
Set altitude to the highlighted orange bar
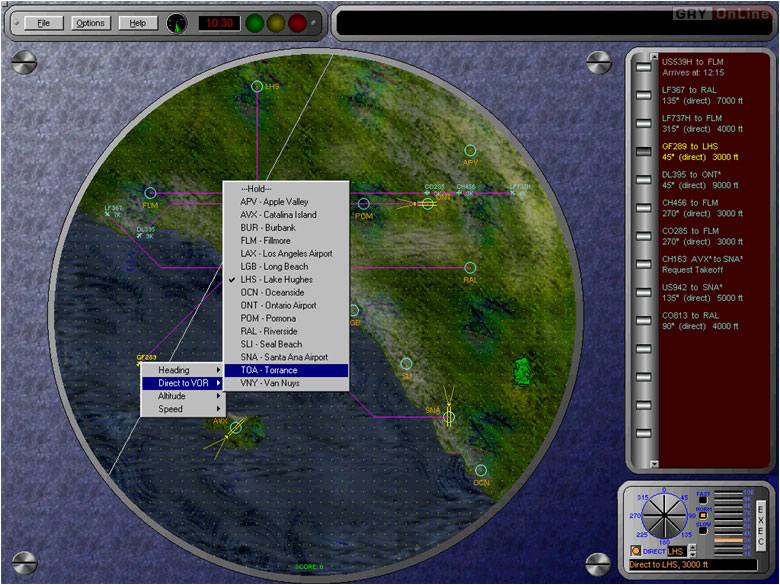coord(728,540)
